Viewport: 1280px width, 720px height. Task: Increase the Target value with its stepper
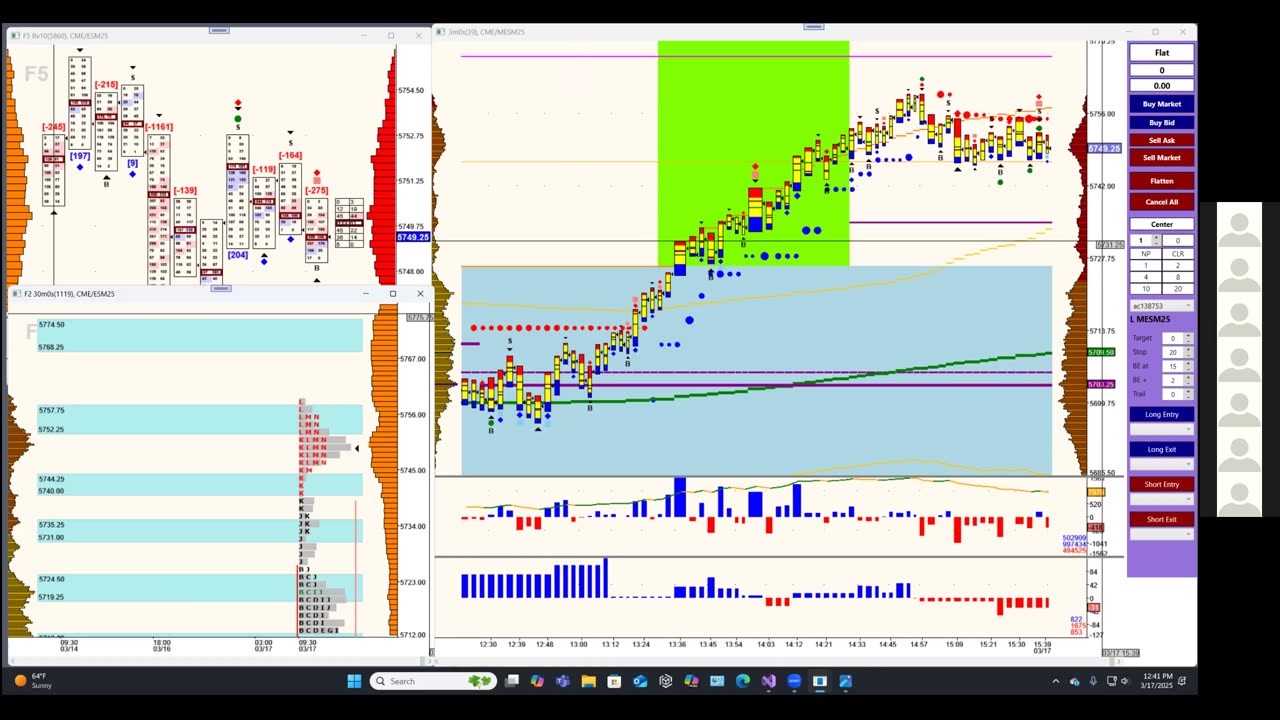click(1188, 335)
